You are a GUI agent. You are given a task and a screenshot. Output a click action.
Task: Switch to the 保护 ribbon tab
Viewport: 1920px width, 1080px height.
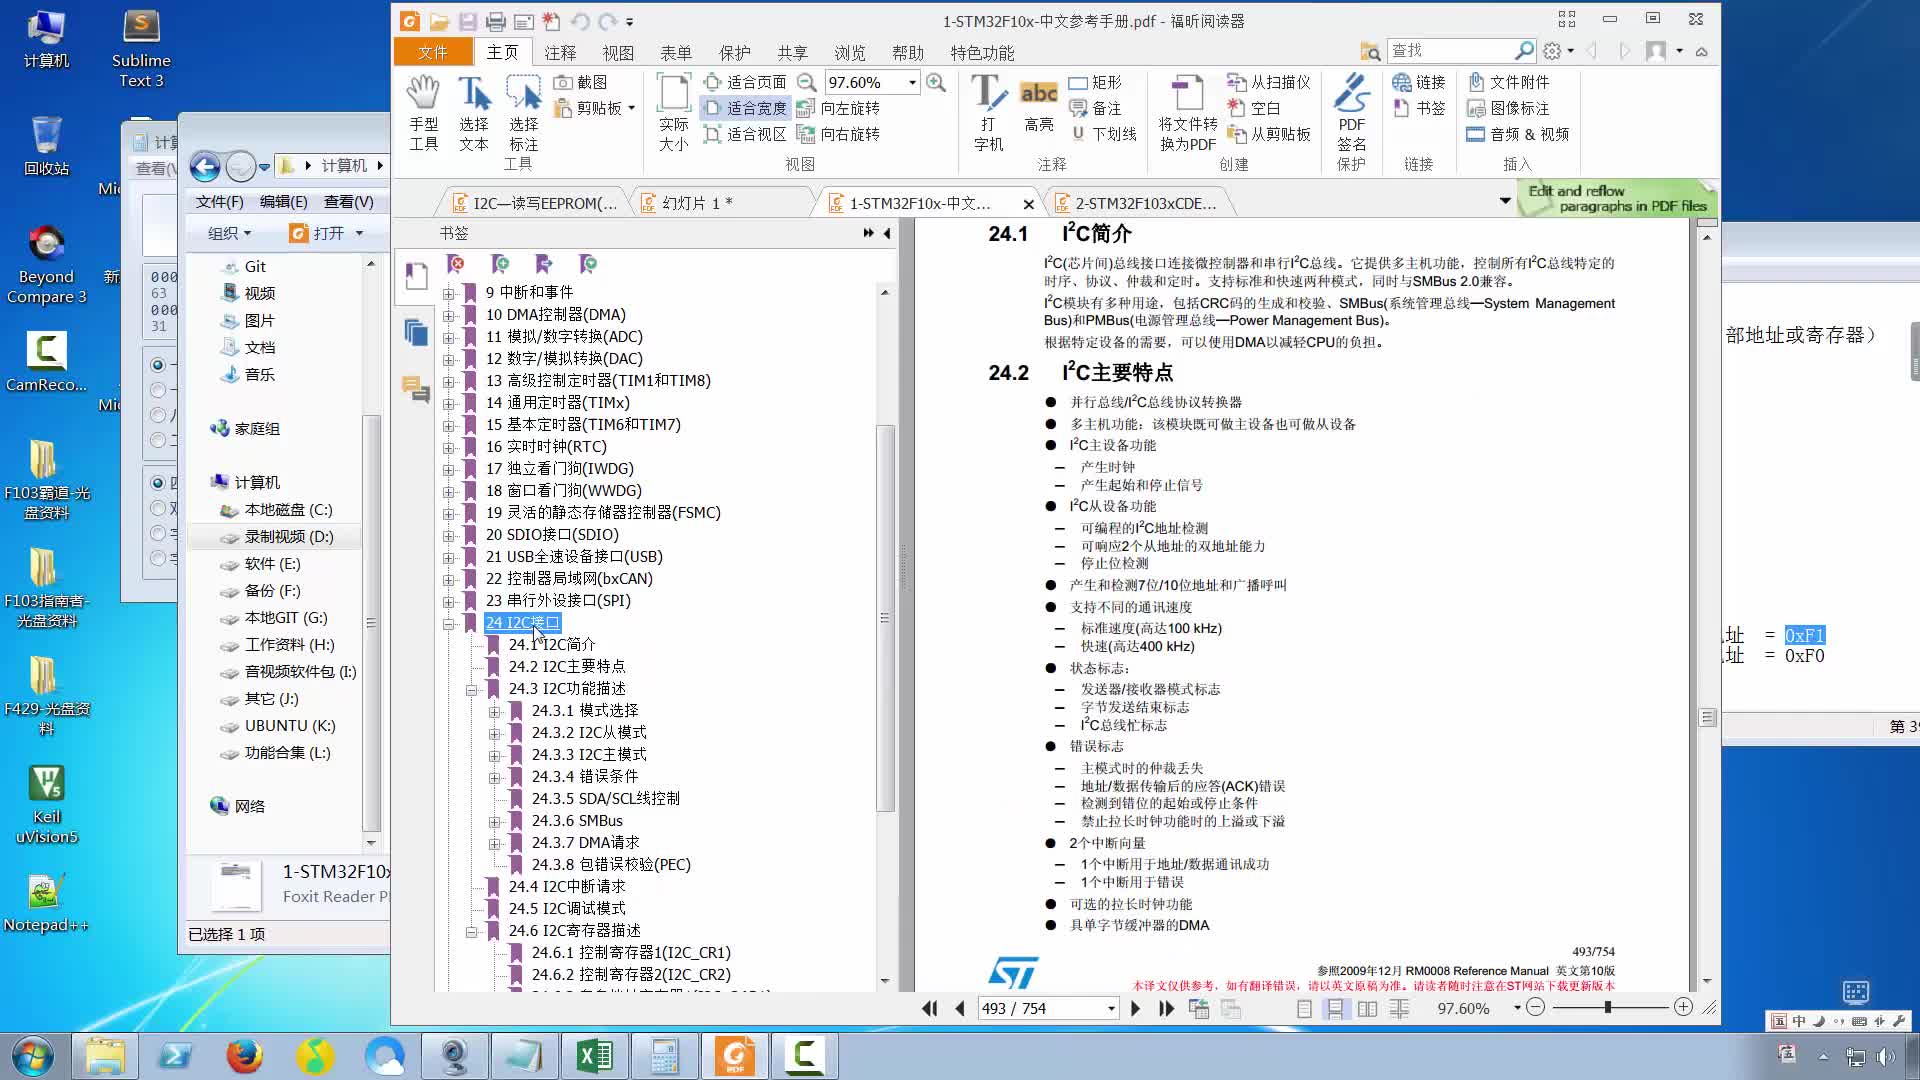pos(734,52)
